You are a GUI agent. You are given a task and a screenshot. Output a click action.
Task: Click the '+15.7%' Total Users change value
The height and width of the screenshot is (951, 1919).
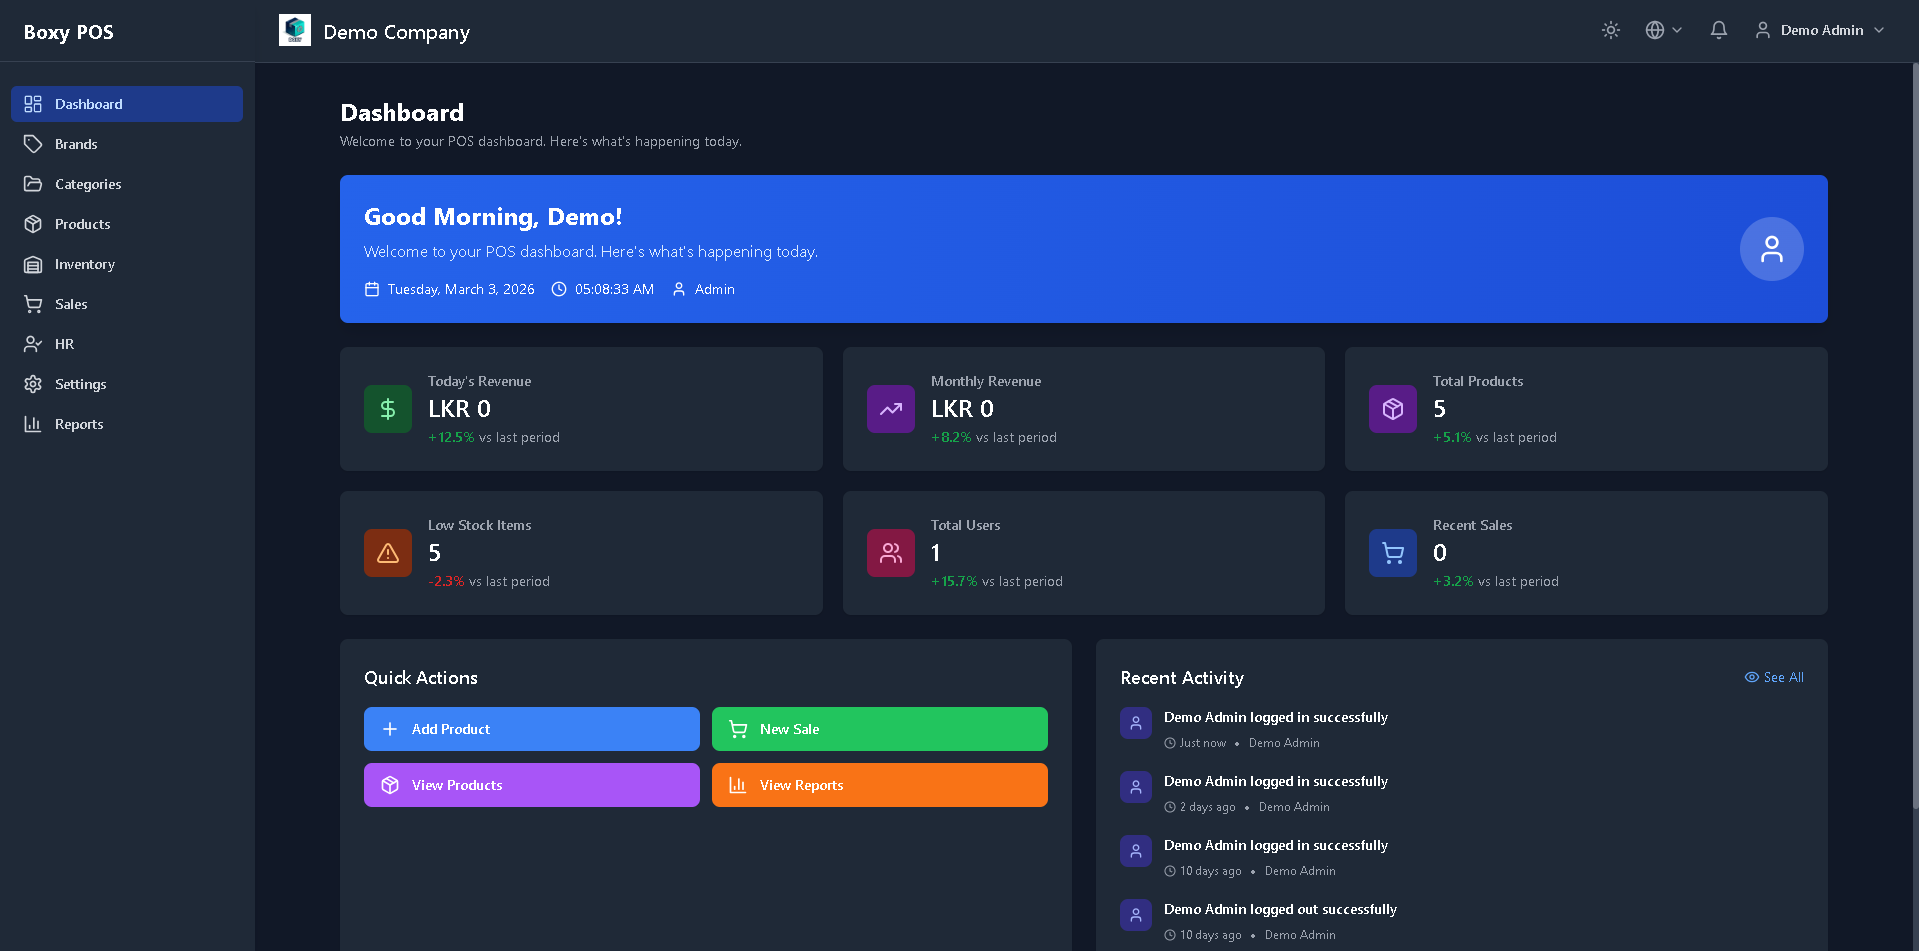[954, 581]
